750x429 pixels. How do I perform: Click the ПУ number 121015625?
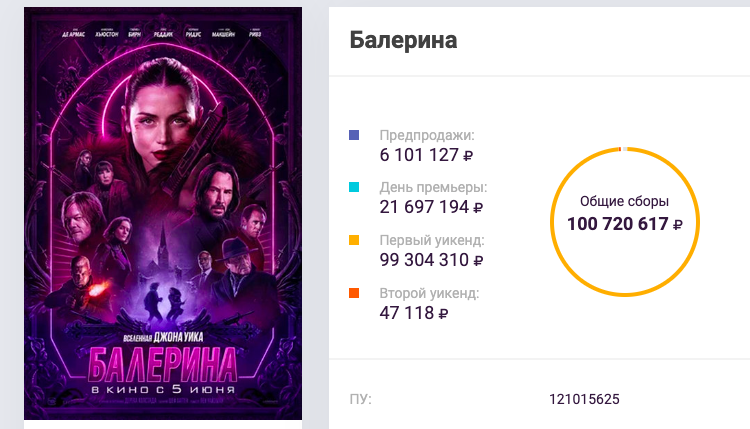(584, 400)
